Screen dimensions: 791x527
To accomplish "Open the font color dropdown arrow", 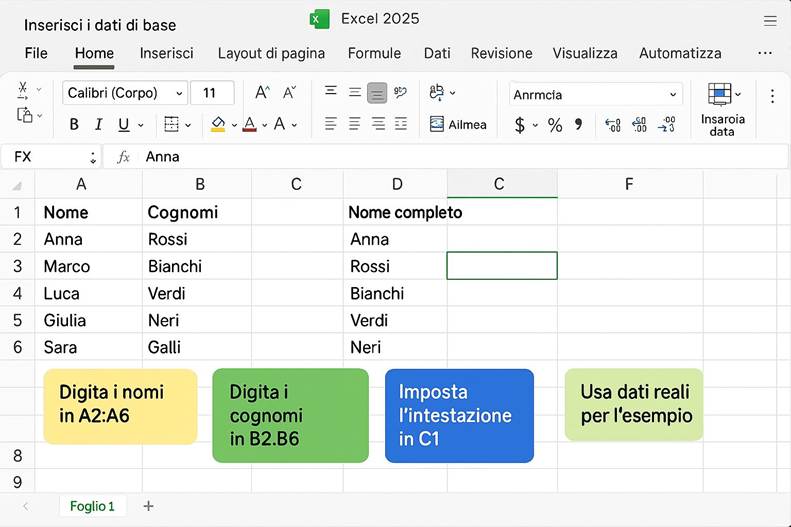I will [x=264, y=125].
